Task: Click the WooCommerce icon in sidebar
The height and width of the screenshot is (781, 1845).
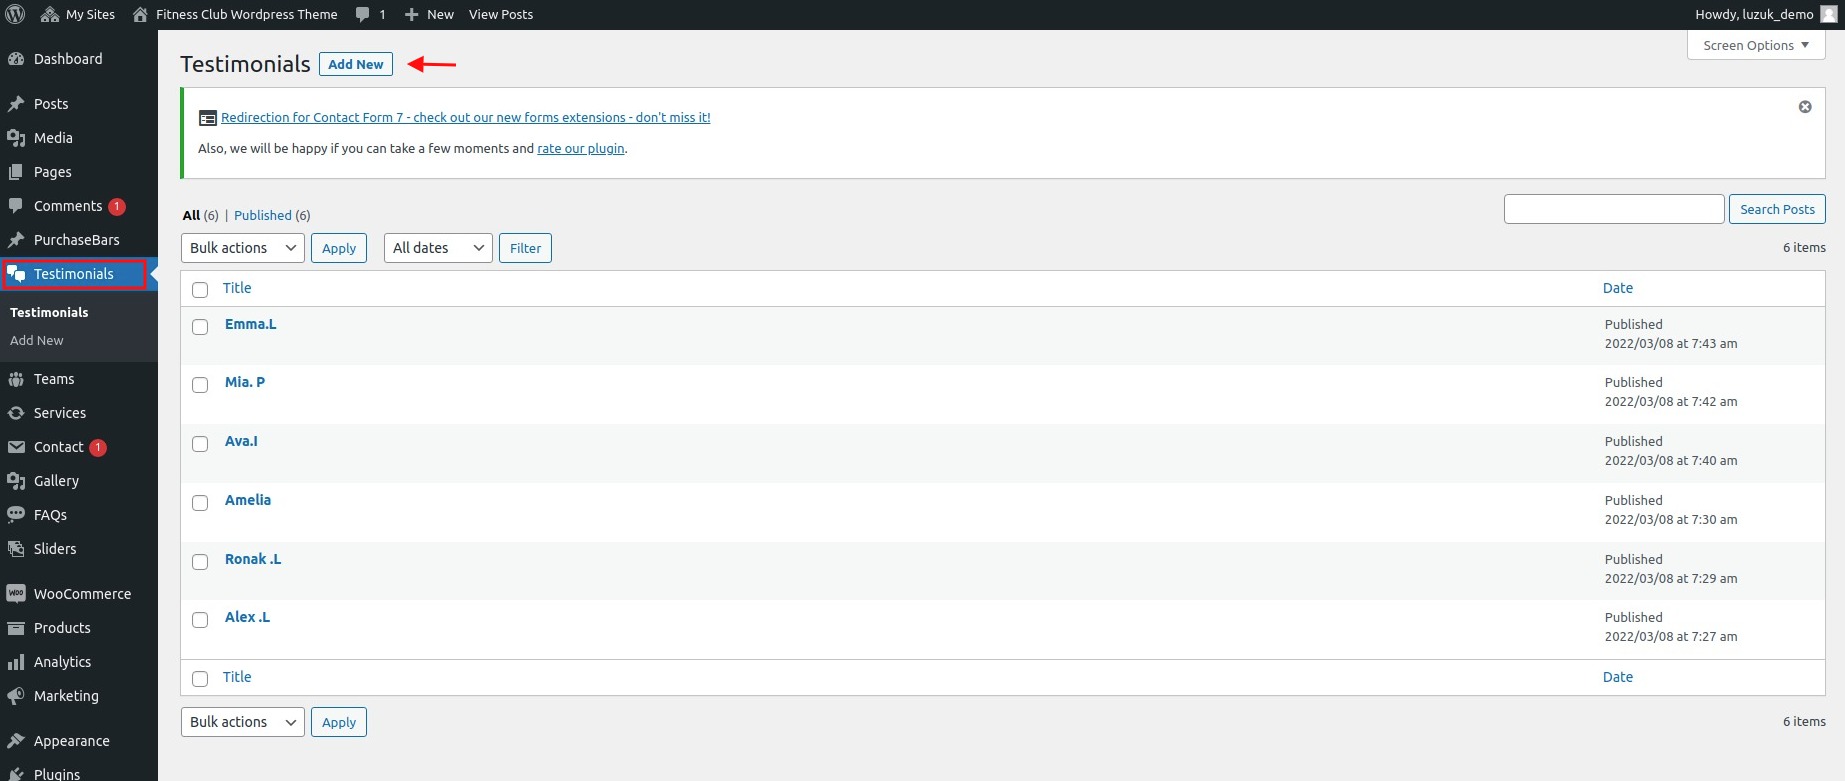Action: point(16,594)
